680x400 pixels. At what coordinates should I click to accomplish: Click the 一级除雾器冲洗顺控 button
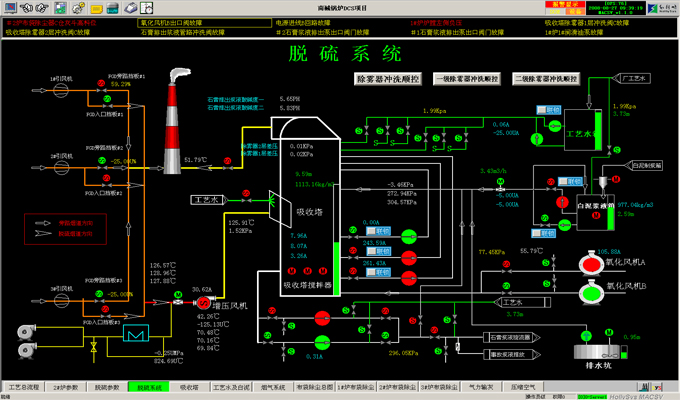(x=467, y=79)
